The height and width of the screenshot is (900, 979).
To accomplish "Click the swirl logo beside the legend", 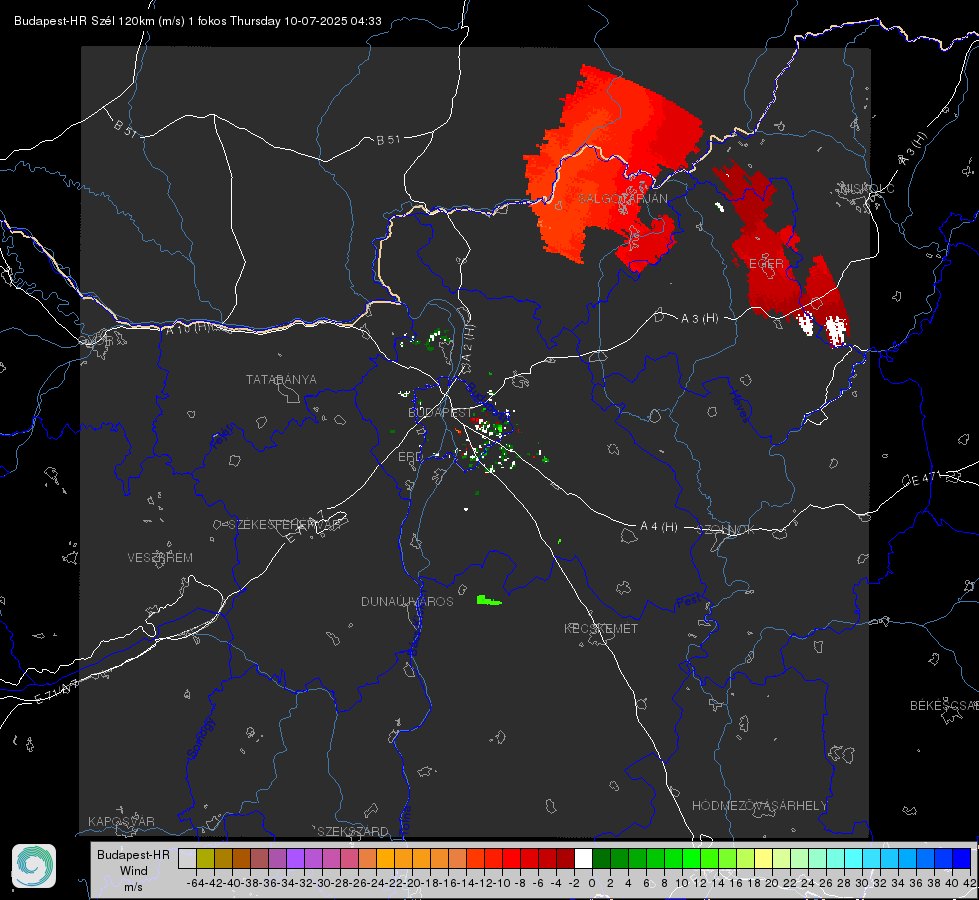I will tap(34, 866).
